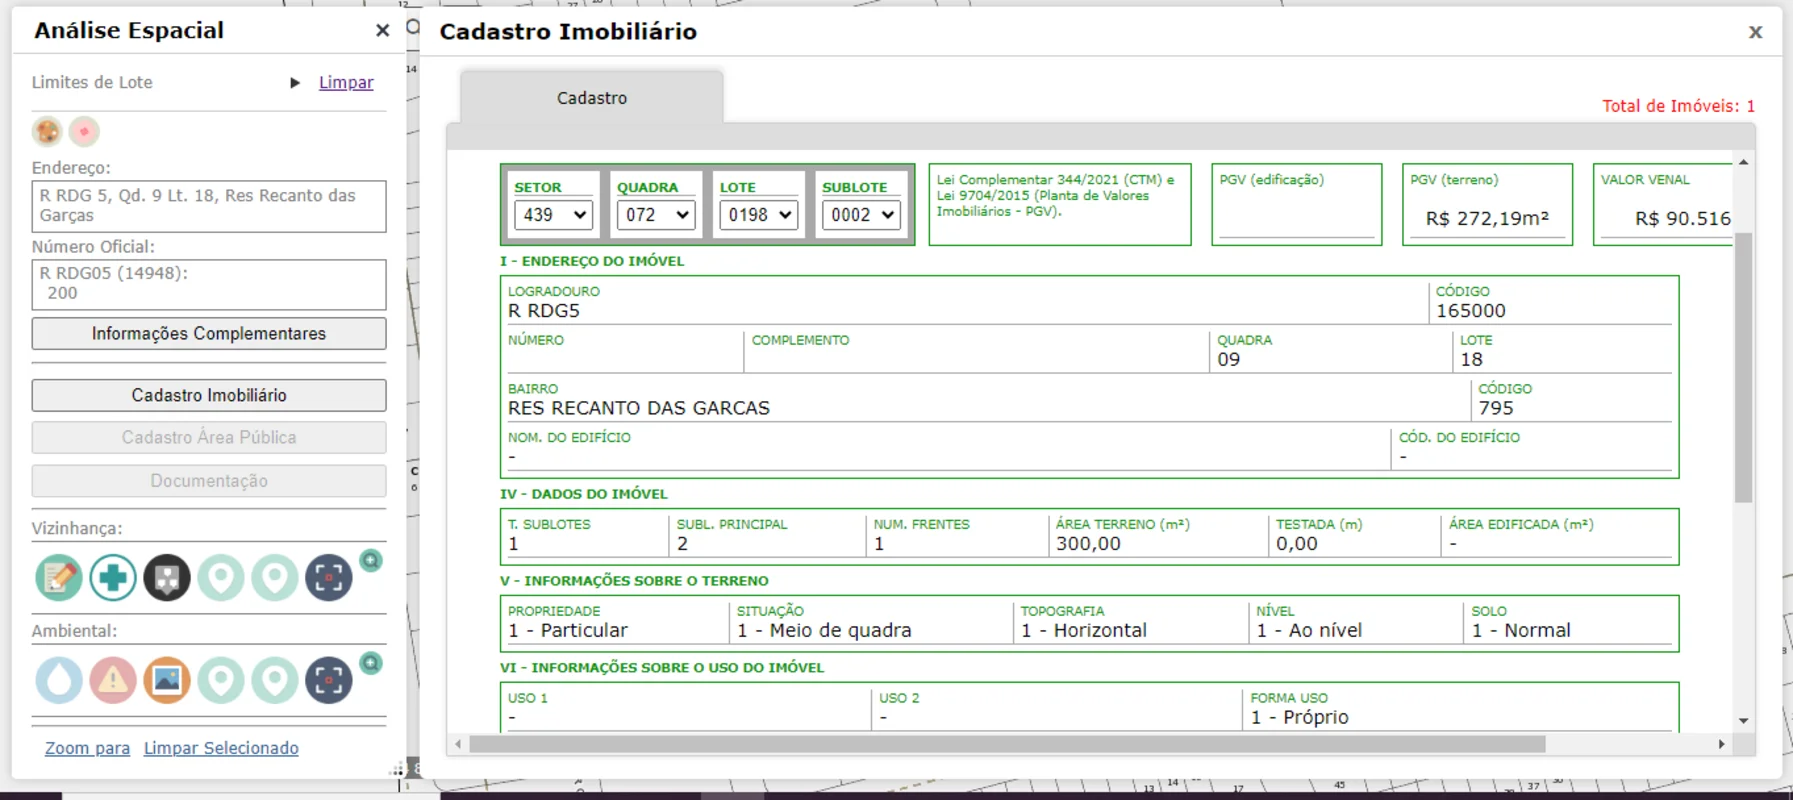Click the dark focus-frame icon in Vizinhança row
1793x800 pixels.
pyautogui.click(x=329, y=578)
